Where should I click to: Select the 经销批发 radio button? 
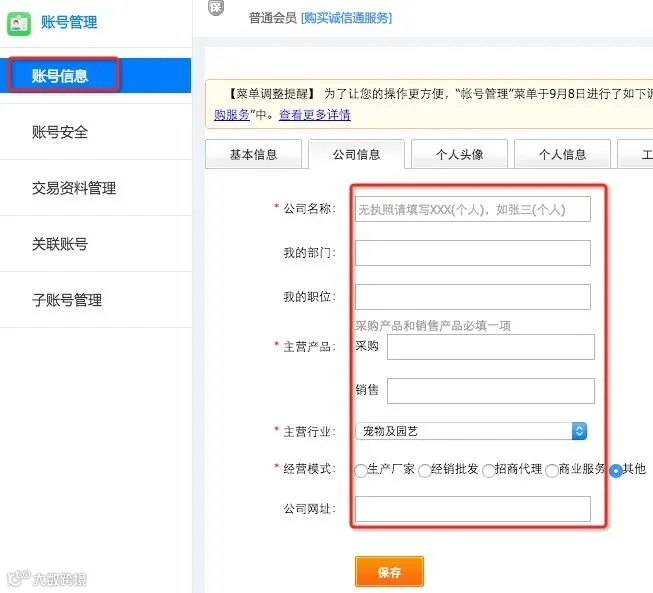point(424,471)
